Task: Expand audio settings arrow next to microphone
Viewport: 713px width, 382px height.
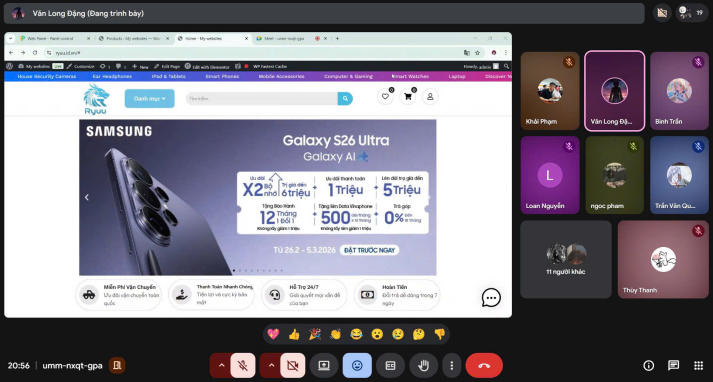Action: 221,365
